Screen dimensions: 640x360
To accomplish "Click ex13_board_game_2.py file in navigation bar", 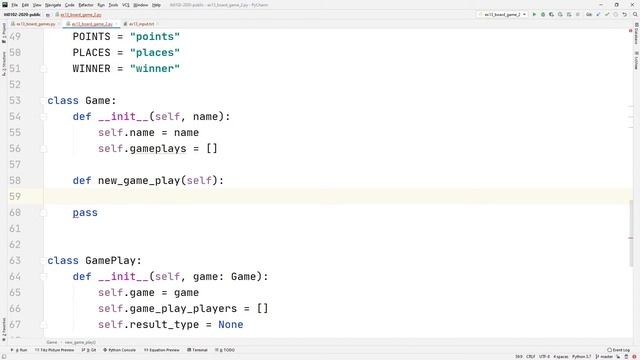I will click(81, 15).
